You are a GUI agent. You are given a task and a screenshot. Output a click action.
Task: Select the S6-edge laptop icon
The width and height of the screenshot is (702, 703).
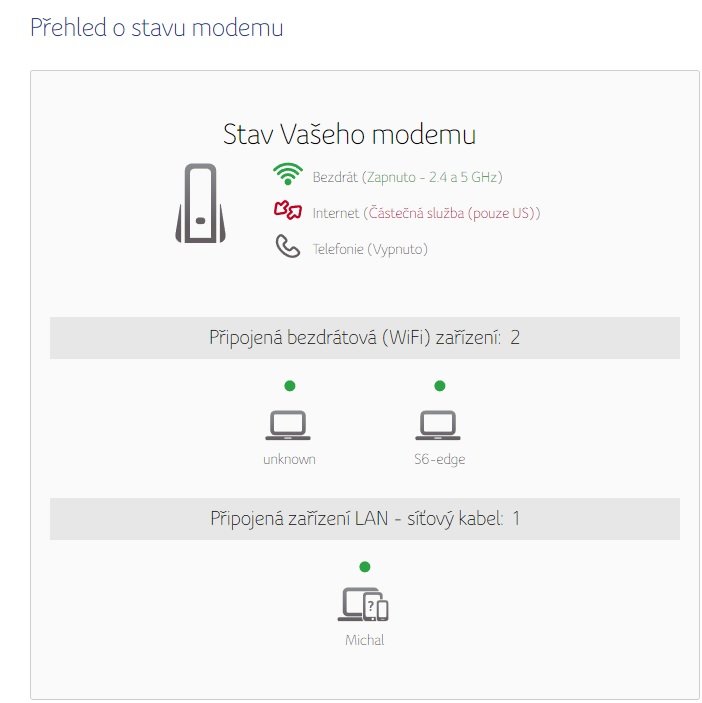438,425
